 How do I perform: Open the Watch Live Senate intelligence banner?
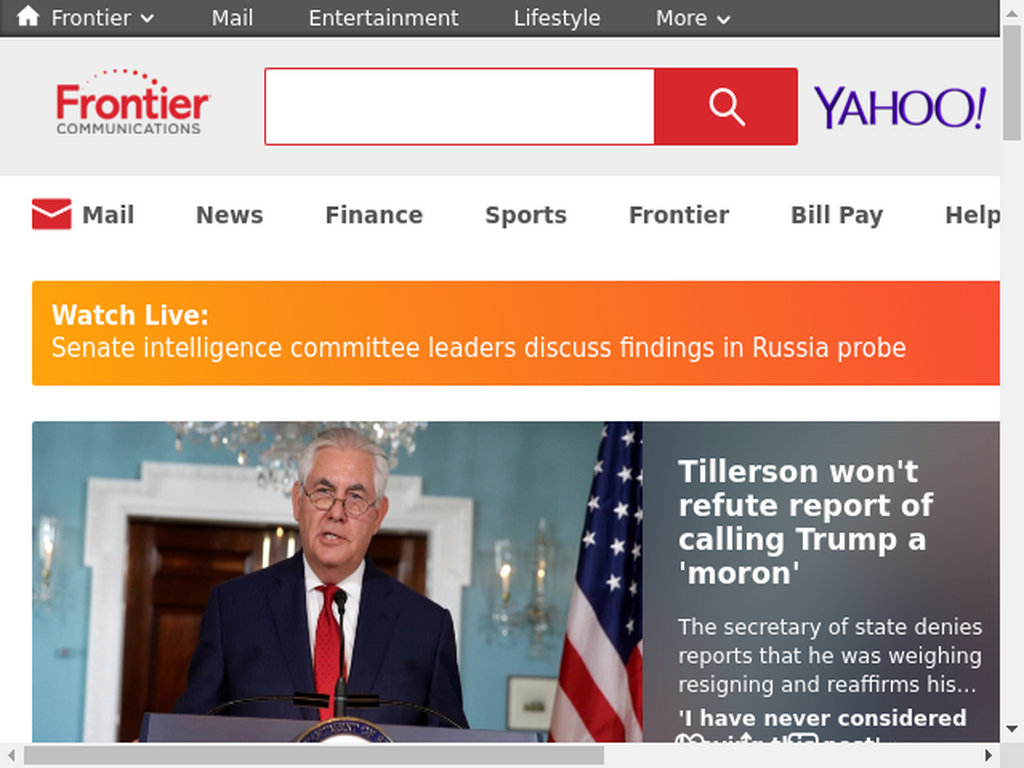[x=516, y=333]
